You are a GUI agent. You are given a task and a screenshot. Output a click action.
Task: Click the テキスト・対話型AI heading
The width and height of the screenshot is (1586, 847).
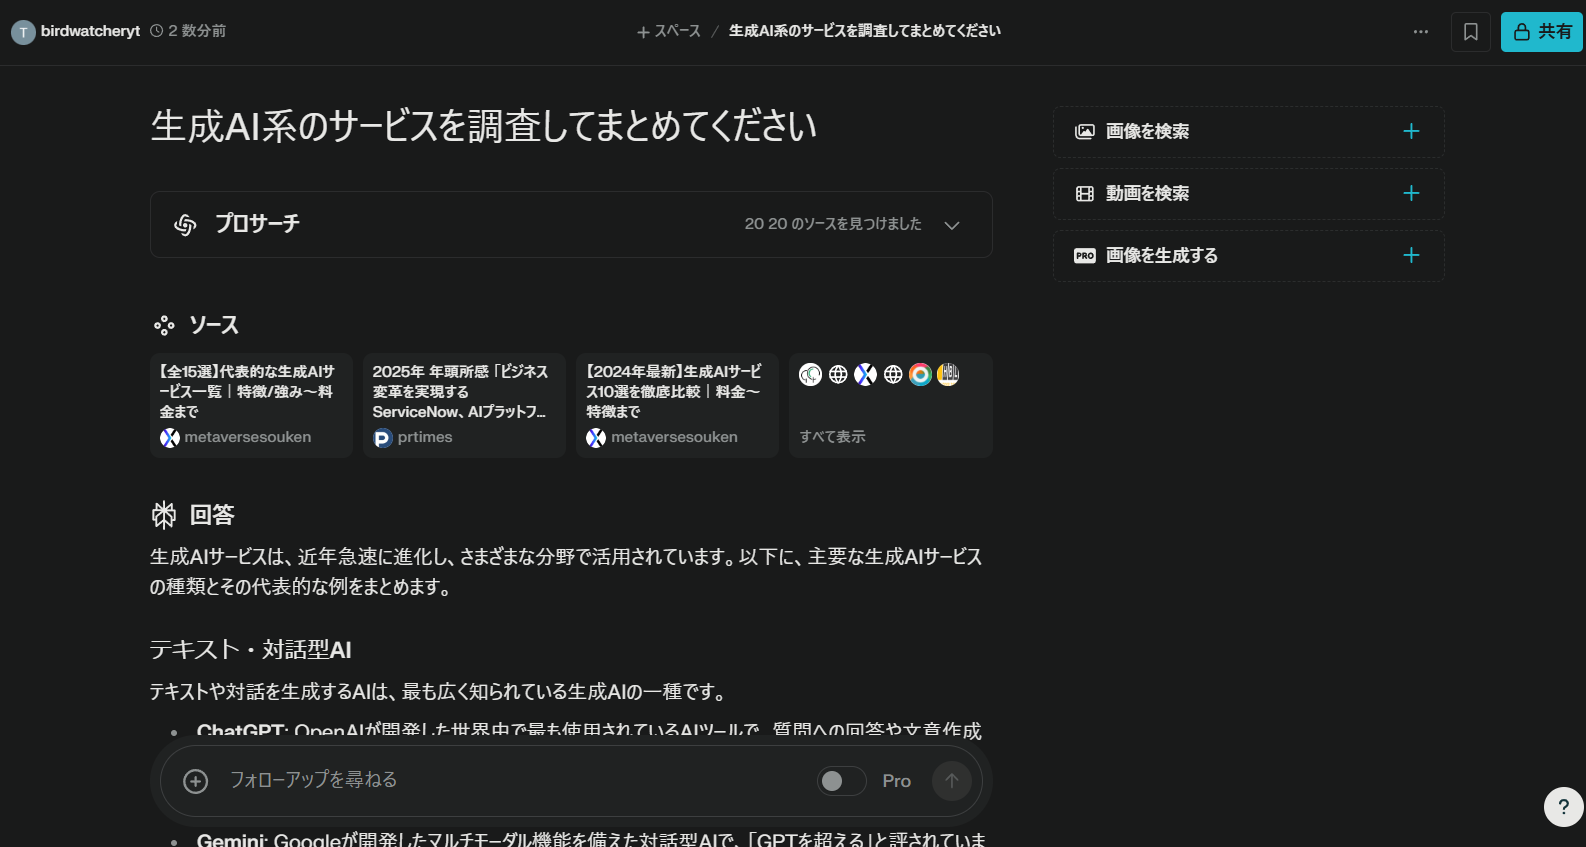[x=250, y=650]
